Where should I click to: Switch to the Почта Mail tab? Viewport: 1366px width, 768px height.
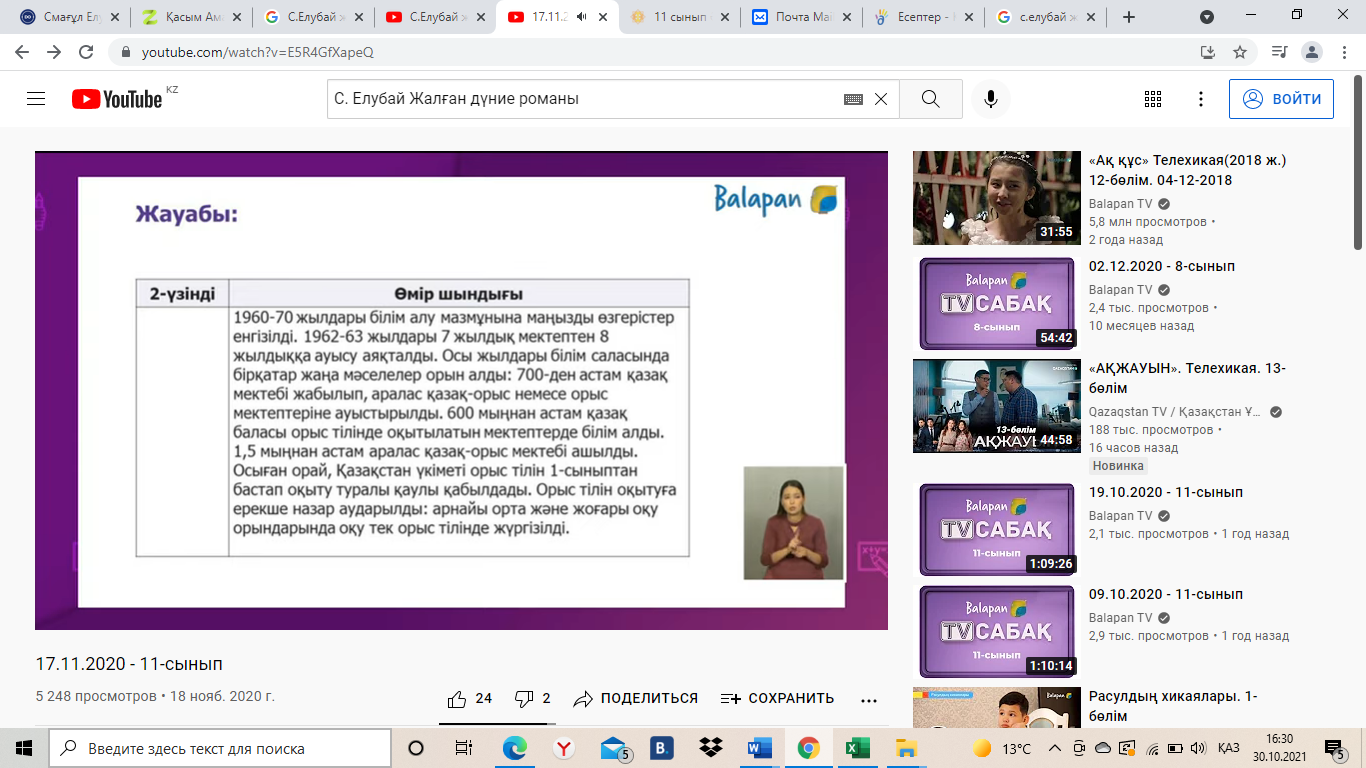pyautogui.click(x=801, y=17)
